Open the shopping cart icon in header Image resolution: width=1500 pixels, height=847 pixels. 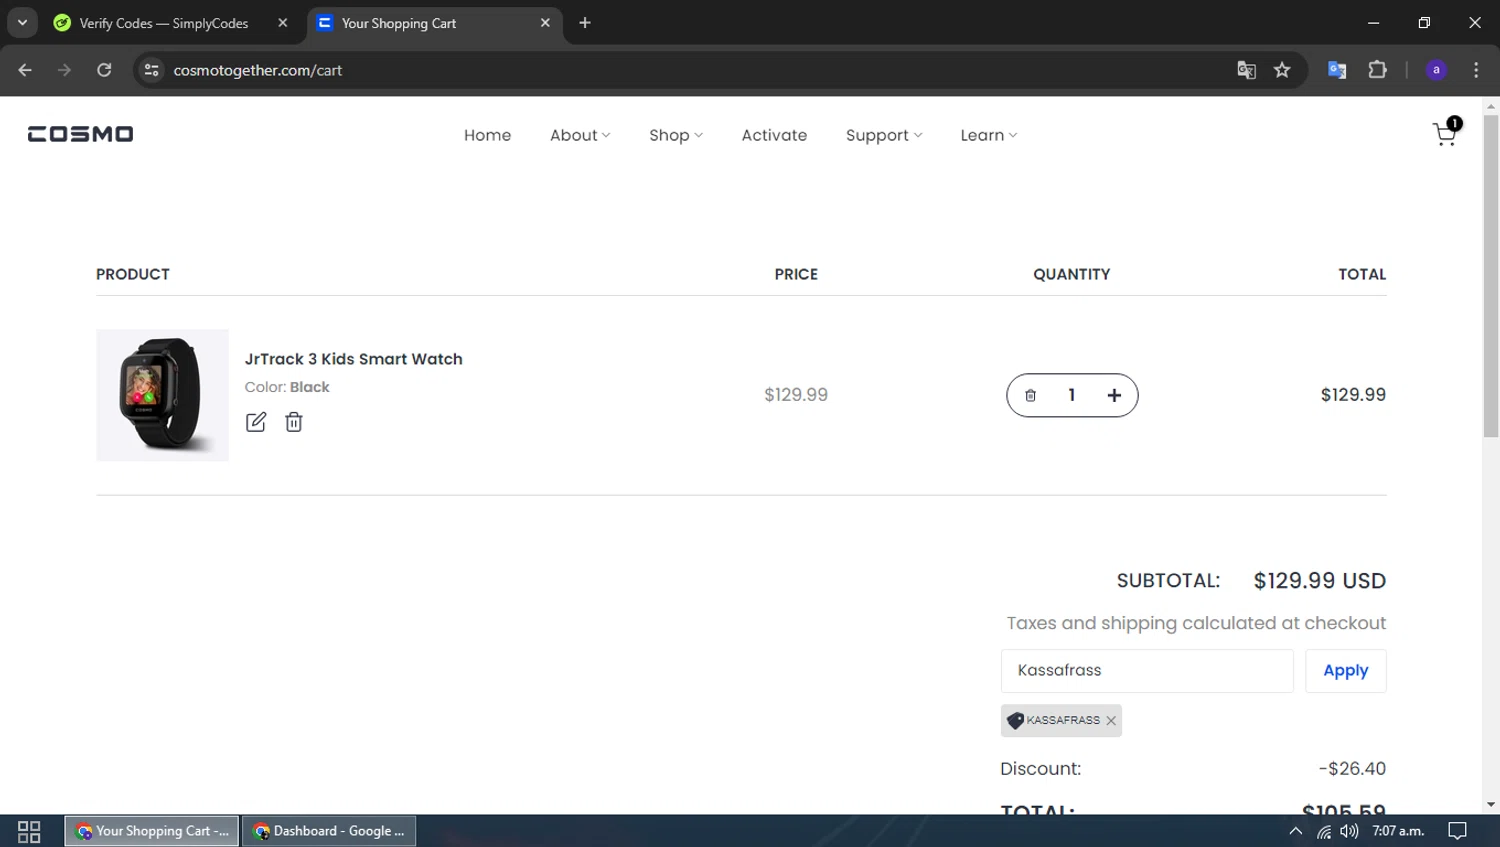[1446, 133]
